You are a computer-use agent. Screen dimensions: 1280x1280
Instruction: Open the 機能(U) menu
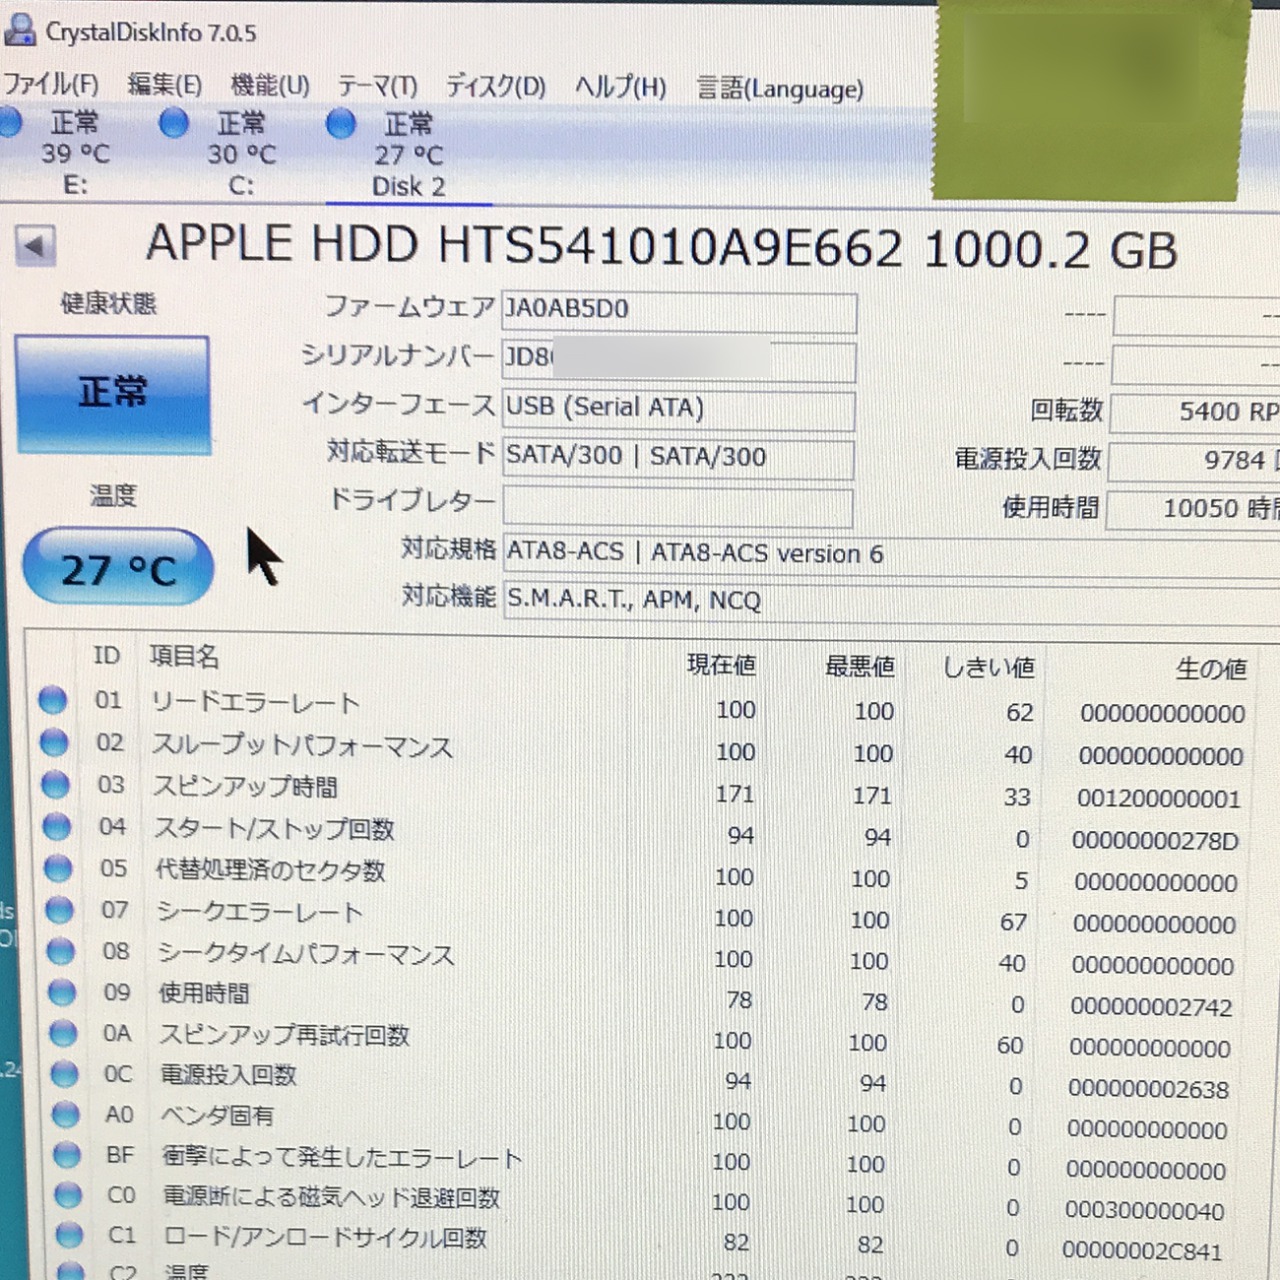(270, 85)
